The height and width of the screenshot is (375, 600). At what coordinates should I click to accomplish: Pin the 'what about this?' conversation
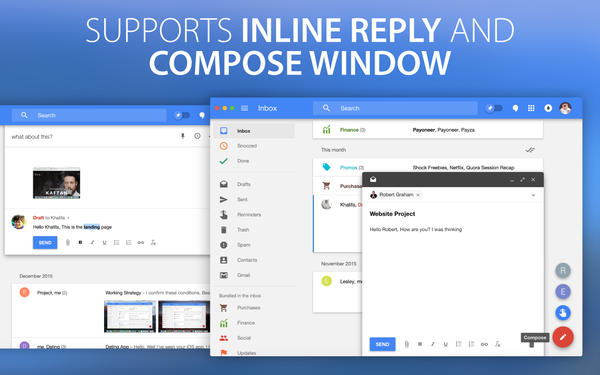(183, 136)
